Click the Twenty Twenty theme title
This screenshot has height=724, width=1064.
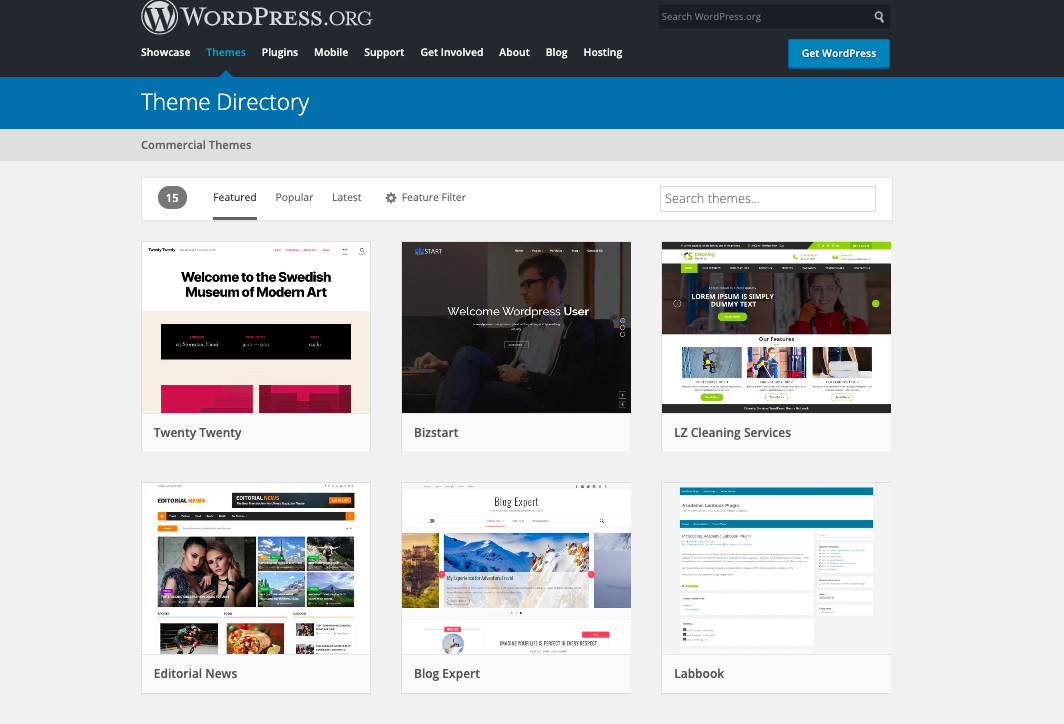(197, 433)
